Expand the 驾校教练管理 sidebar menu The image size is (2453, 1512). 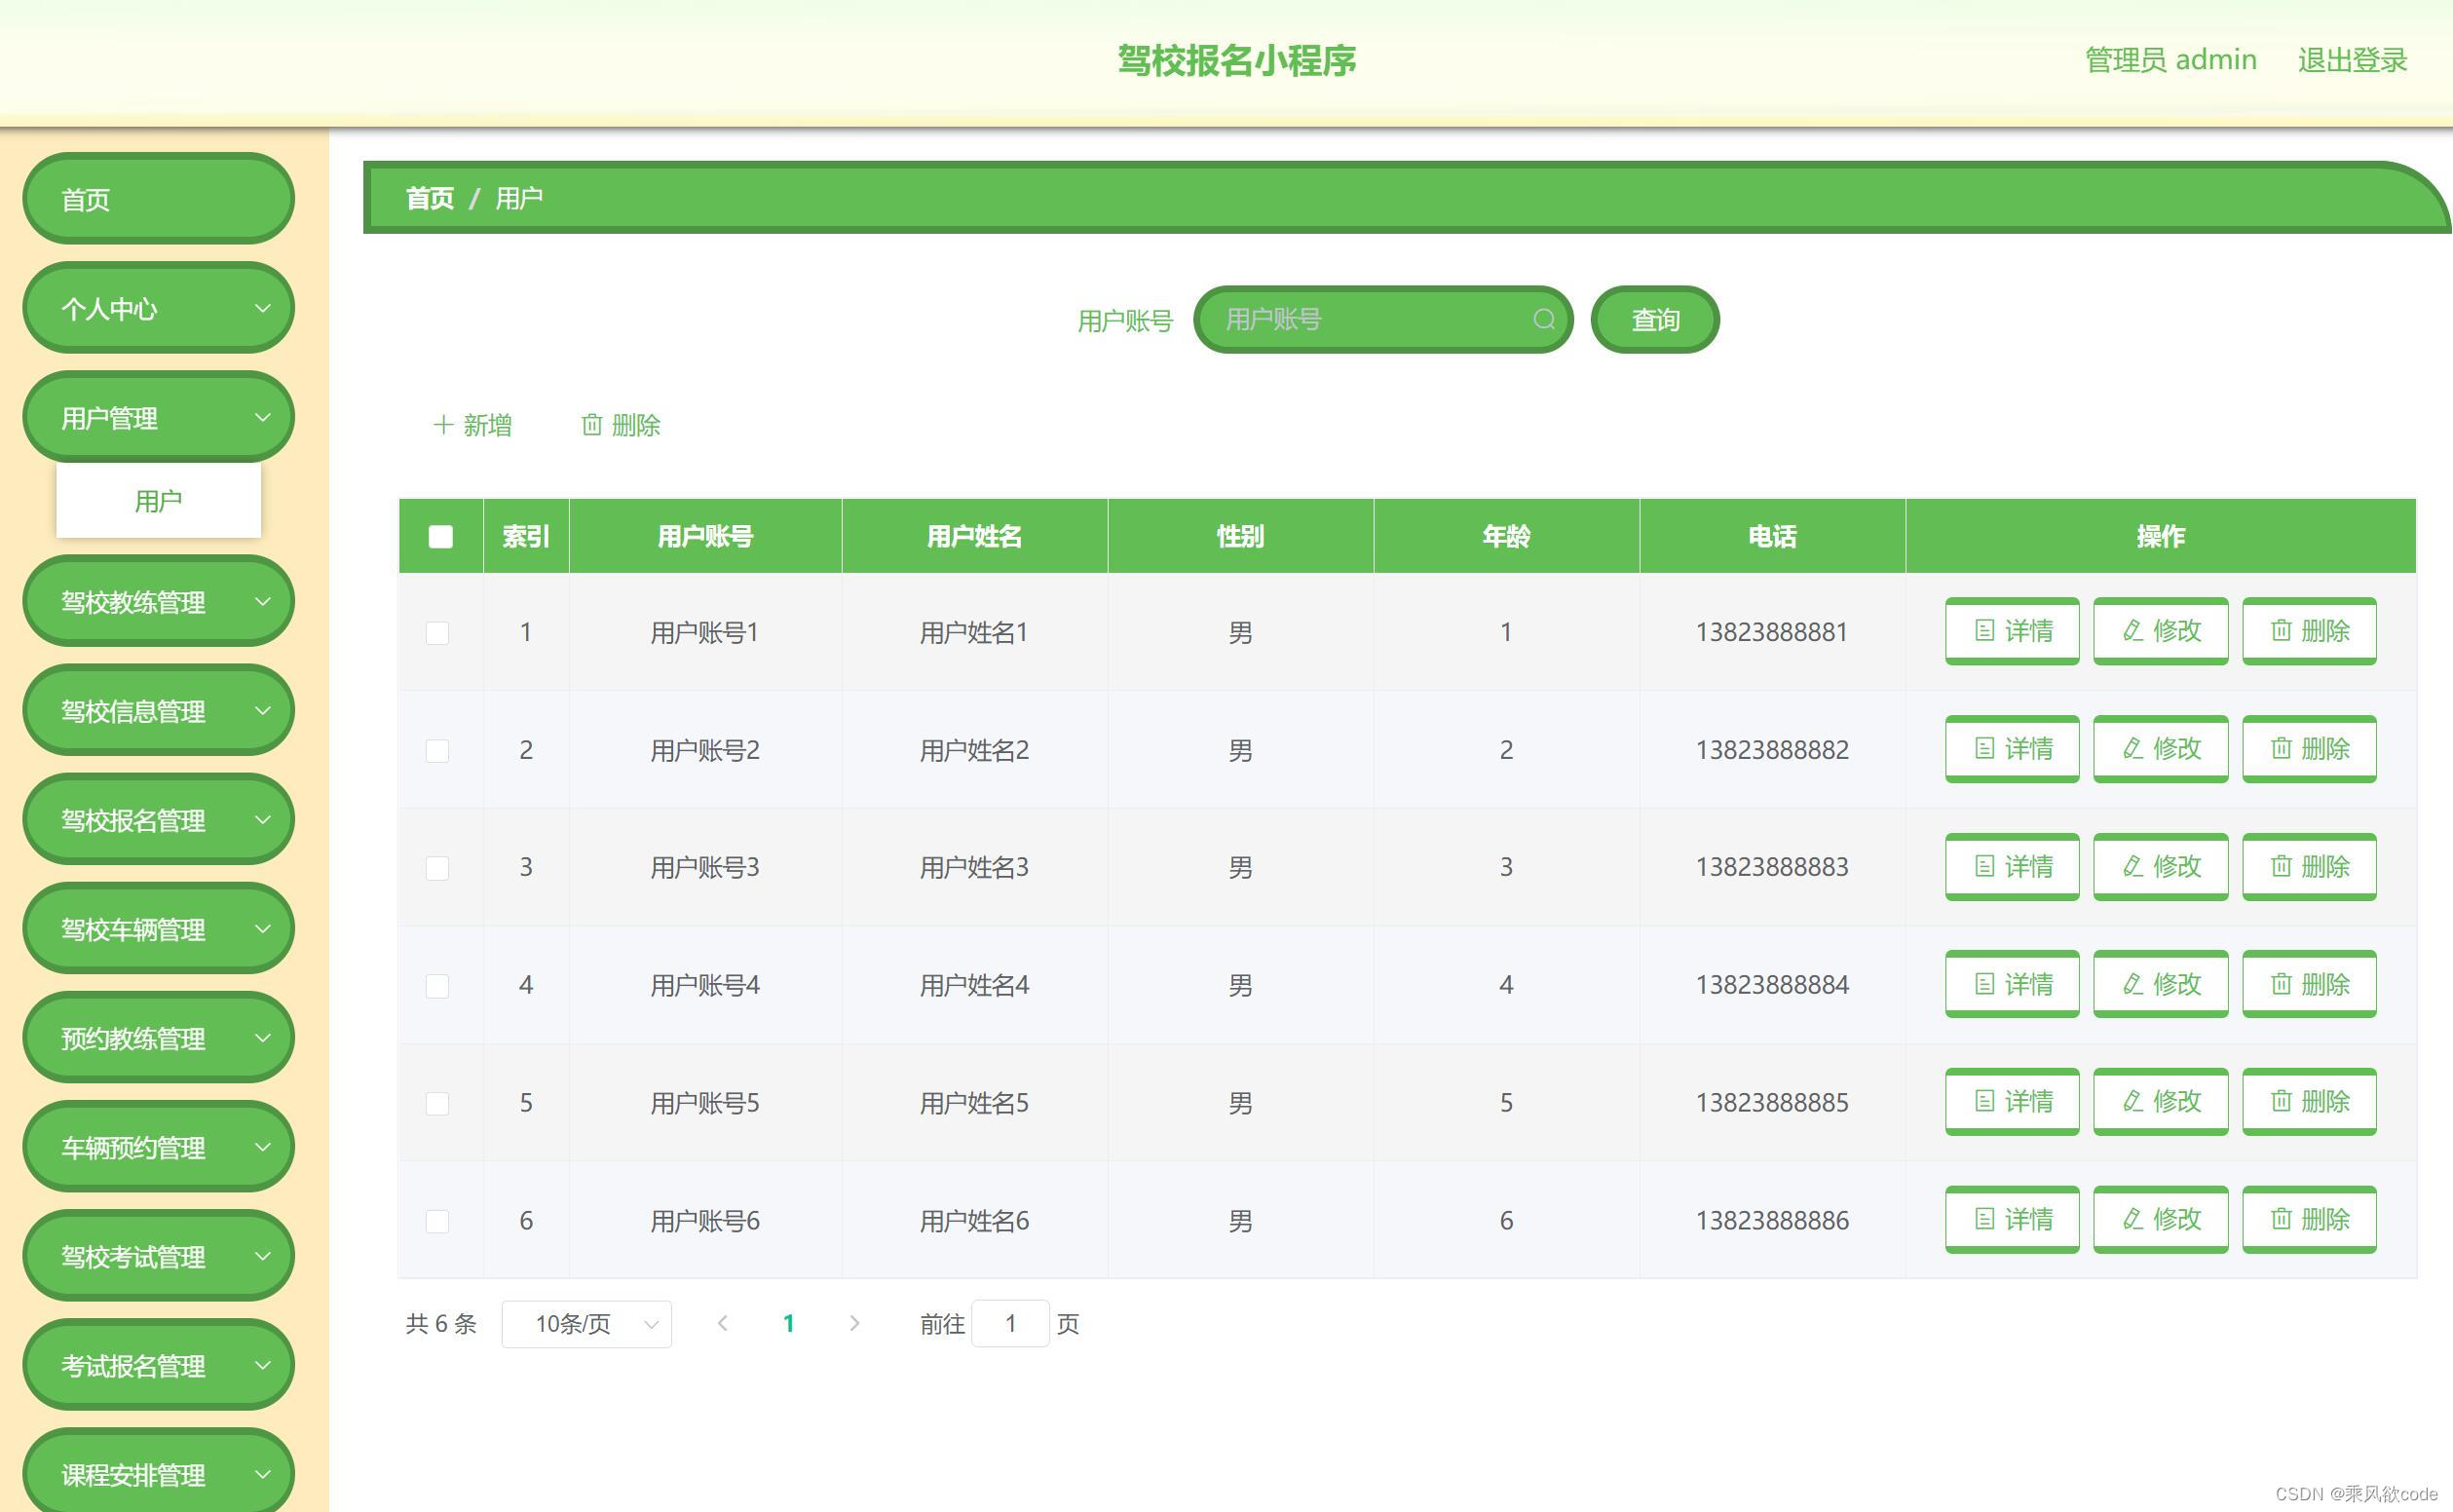158,602
